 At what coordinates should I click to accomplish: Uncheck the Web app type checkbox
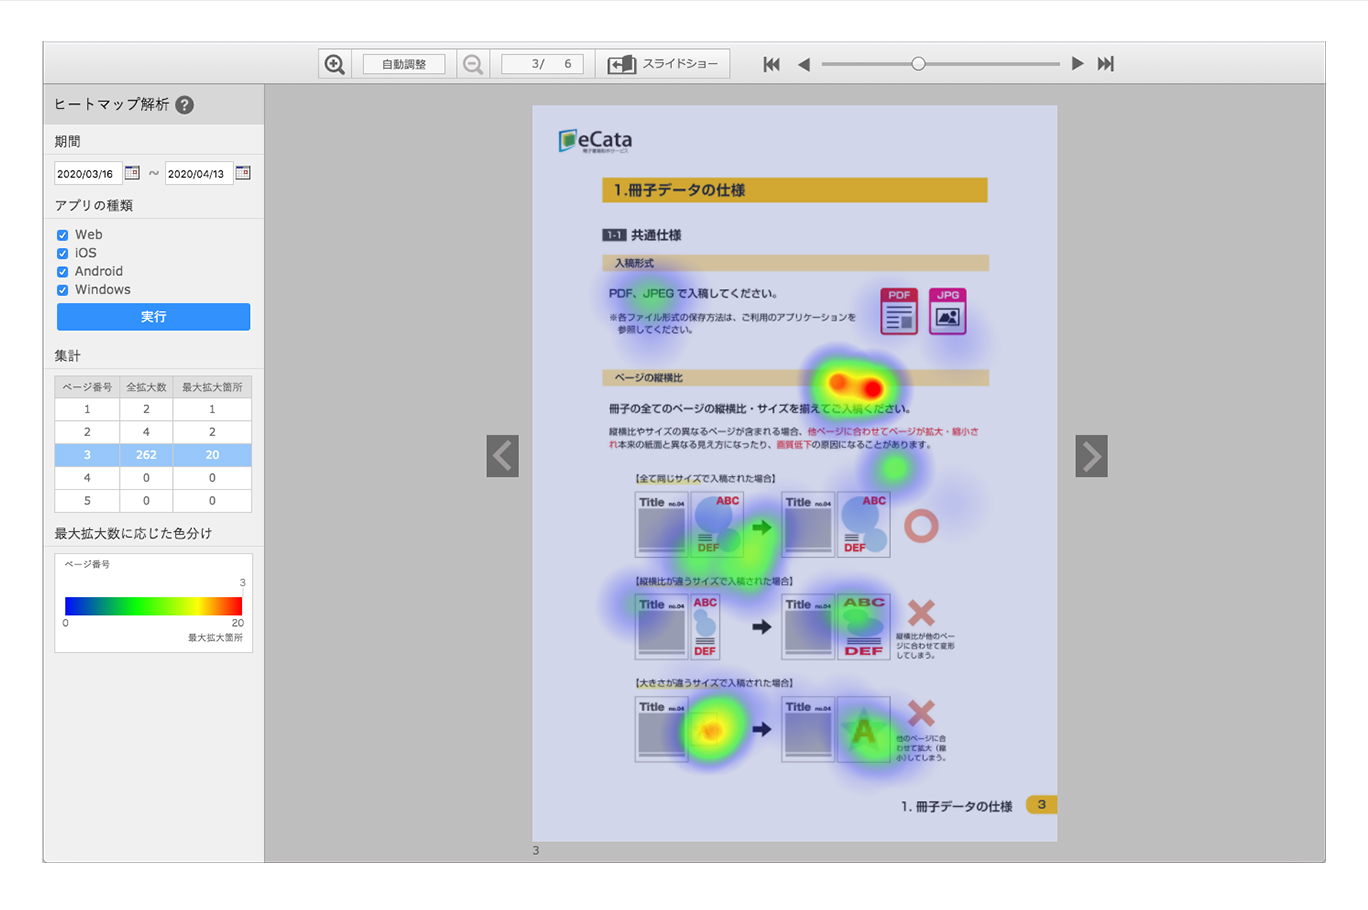63,235
